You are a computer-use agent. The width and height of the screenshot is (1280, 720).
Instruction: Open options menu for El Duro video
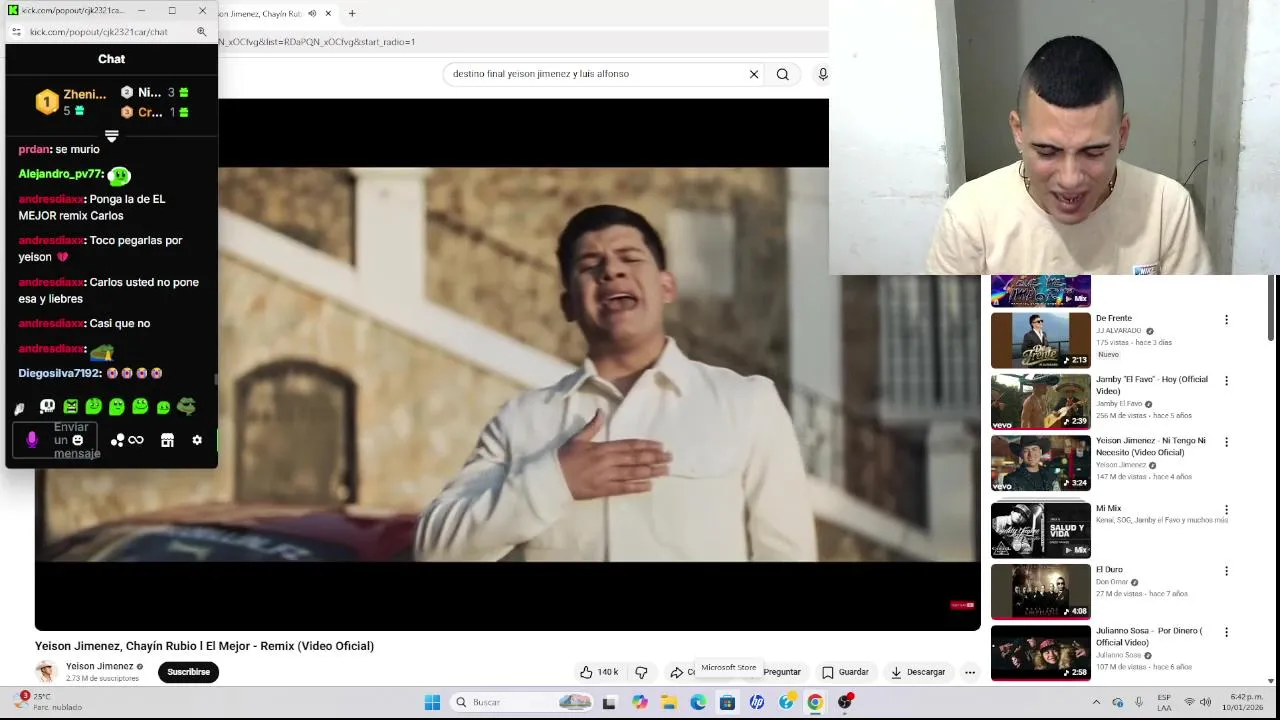tap(1226, 571)
